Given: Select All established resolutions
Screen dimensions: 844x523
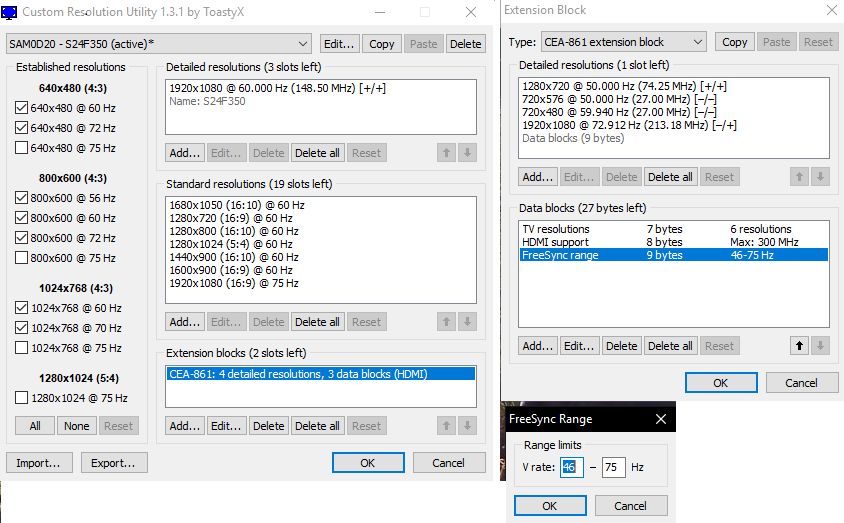Looking at the screenshot, I should 35,426.
